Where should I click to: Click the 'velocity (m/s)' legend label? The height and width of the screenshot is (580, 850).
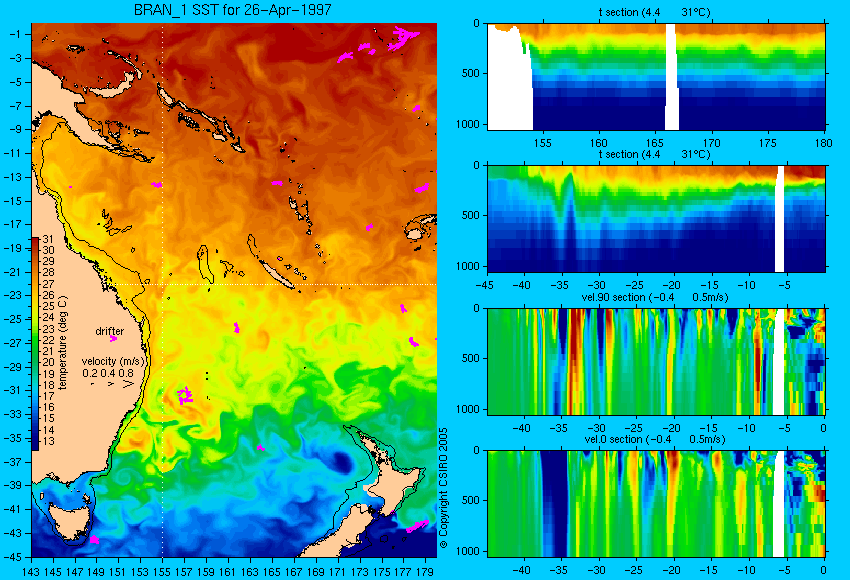pos(113,361)
